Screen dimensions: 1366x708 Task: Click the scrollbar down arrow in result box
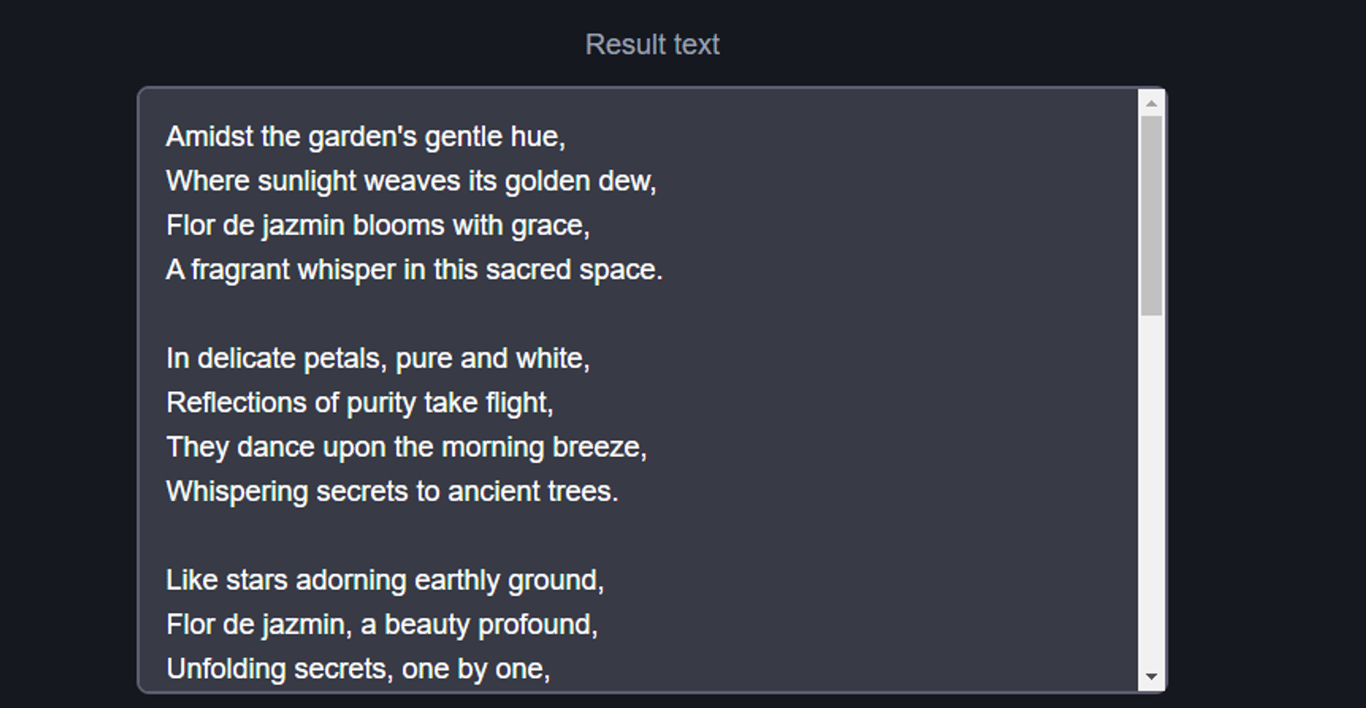click(x=1151, y=677)
